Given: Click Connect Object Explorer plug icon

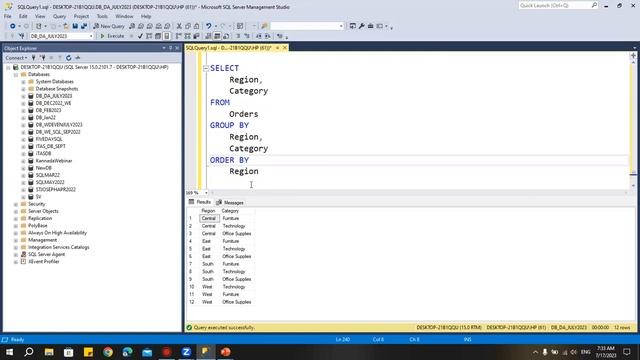Looking at the screenshot, I should point(33,58).
